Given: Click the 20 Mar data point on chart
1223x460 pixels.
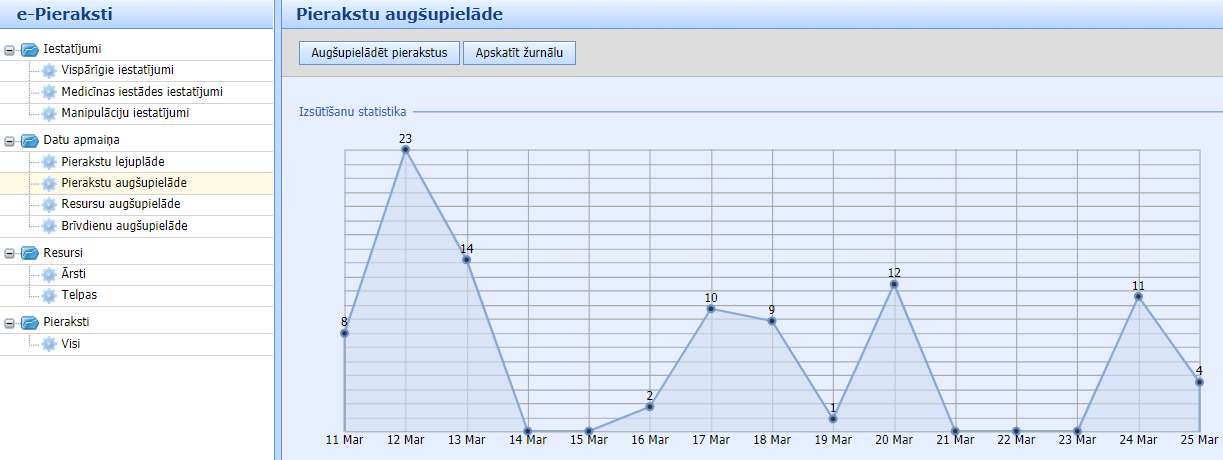Looking at the screenshot, I should pyautogui.click(x=894, y=285).
